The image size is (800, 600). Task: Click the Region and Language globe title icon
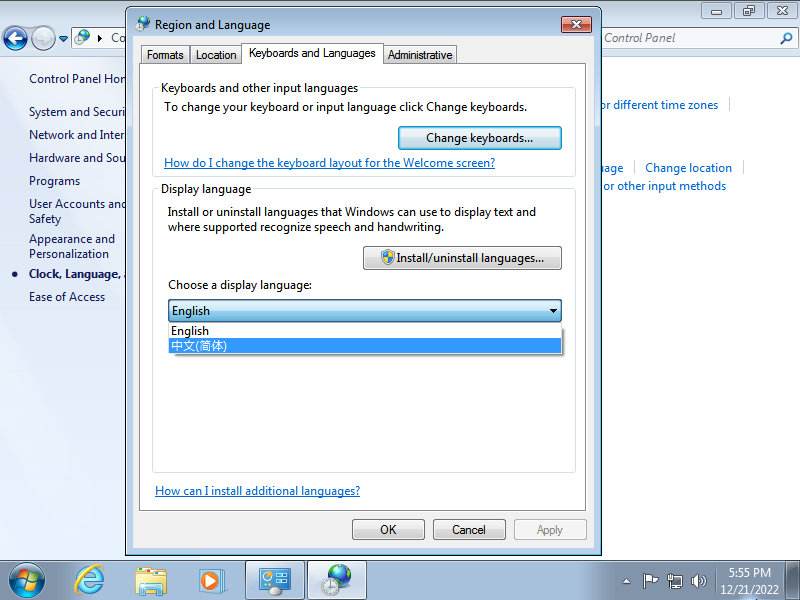pyautogui.click(x=143, y=23)
